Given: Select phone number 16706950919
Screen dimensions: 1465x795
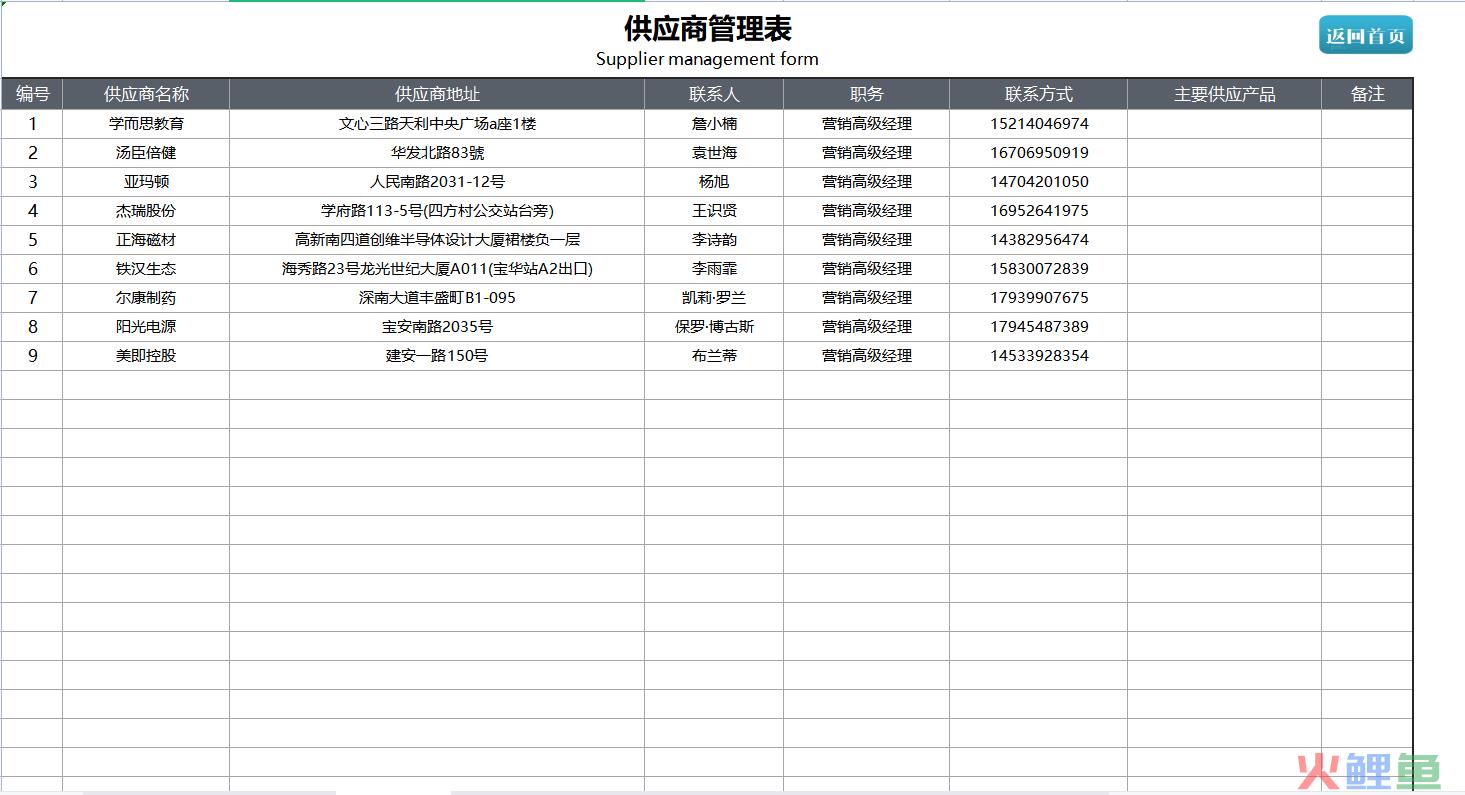Looking at the screenshot, I should point(1039,153).
